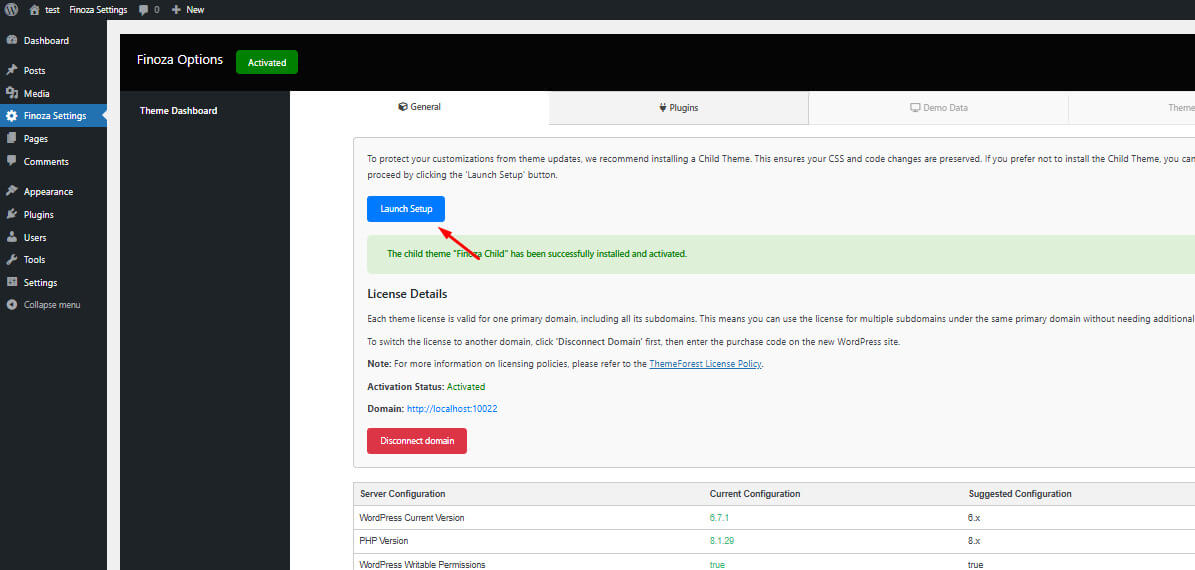
Task: Click the plug icon on Plugins tab
Action: pyautogui.click(x=663, y=107)
